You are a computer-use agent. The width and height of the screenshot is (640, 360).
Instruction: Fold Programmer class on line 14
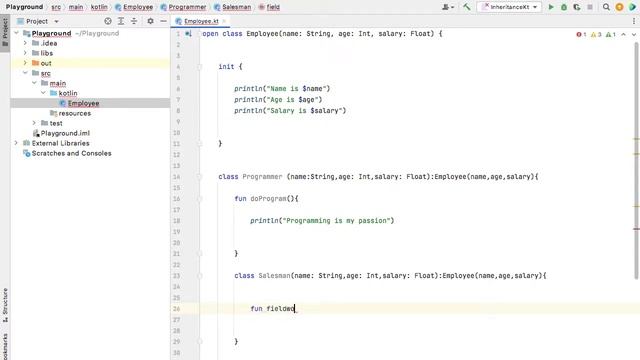click(x=200, y=177)
